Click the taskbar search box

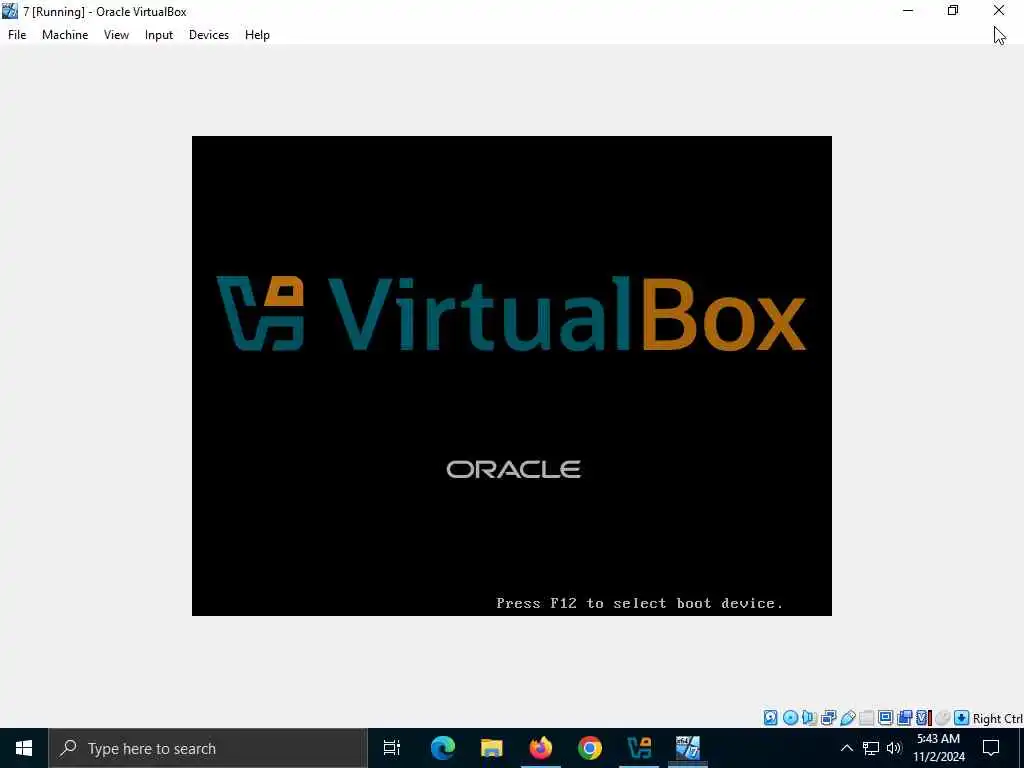click(x=208, y=748)
